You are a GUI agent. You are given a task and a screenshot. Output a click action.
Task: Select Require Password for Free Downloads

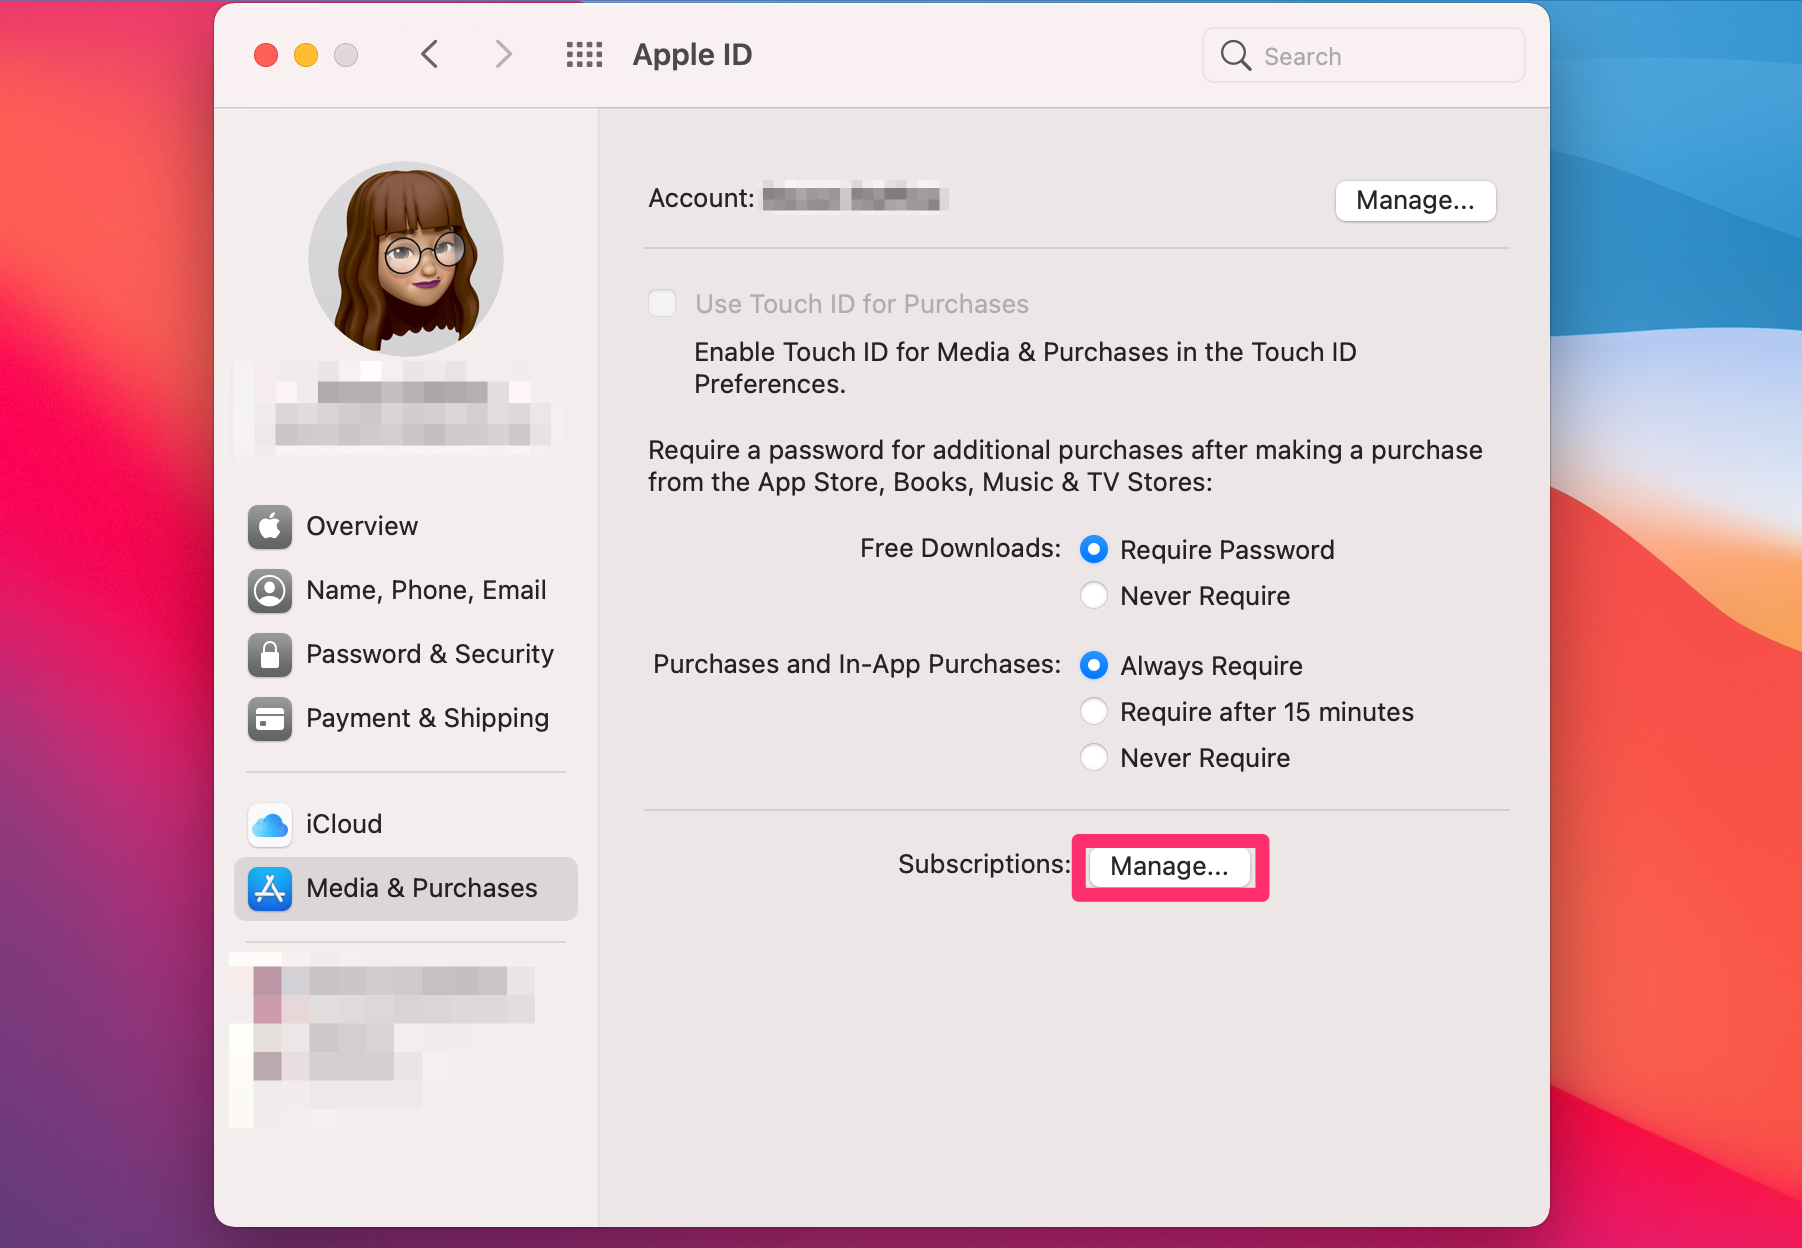coord(1094,549)
